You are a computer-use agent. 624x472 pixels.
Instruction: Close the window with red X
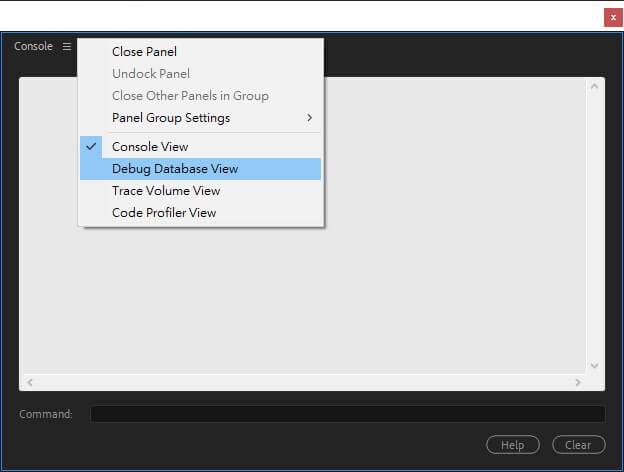[x=613, y=17]
